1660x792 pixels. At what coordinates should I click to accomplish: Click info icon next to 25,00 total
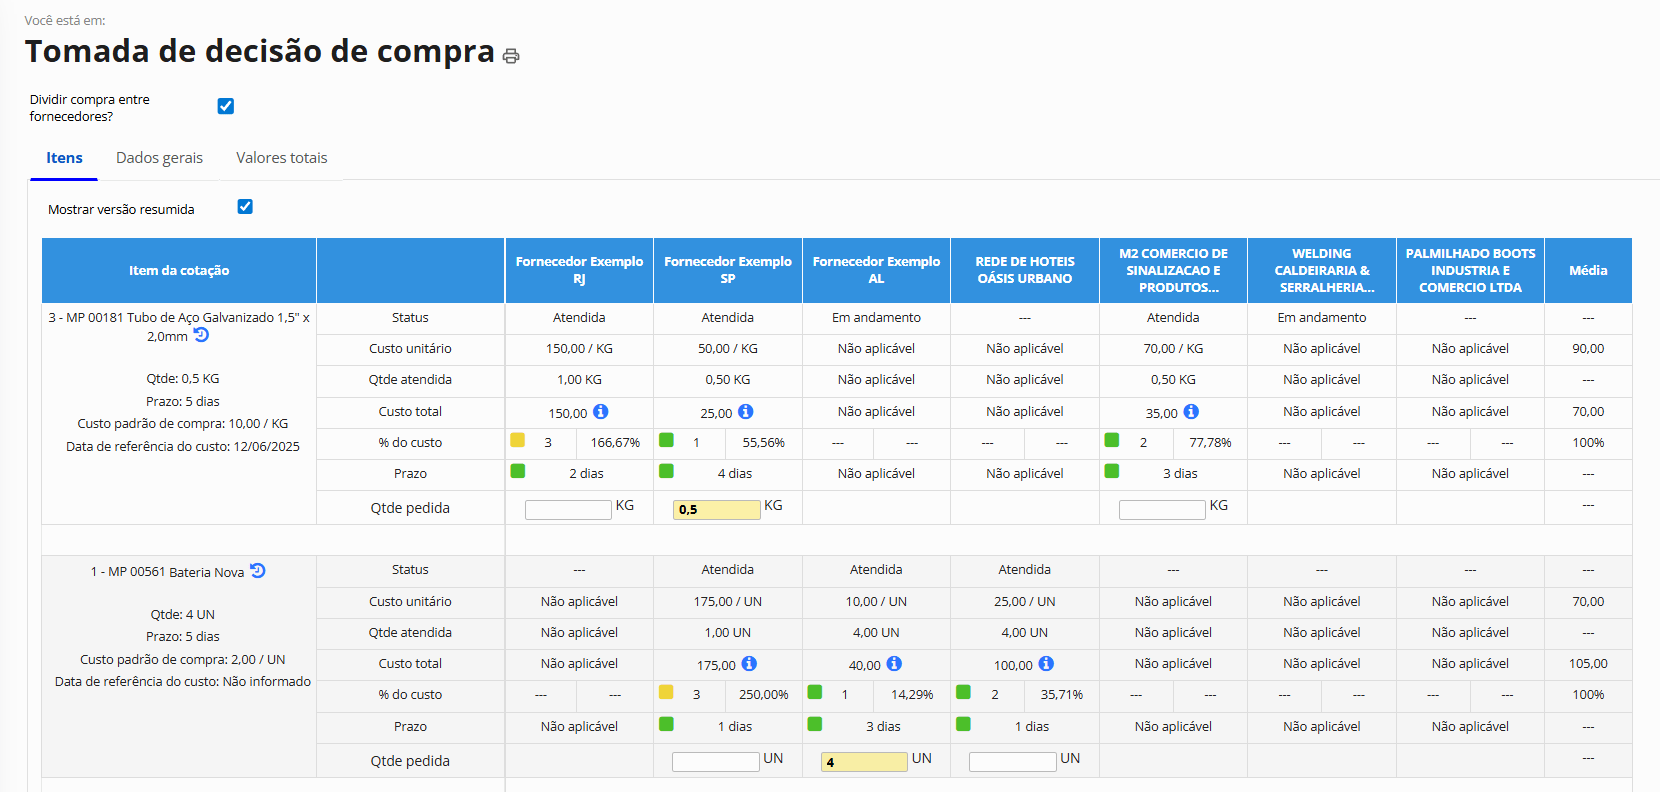click(745, 412)
